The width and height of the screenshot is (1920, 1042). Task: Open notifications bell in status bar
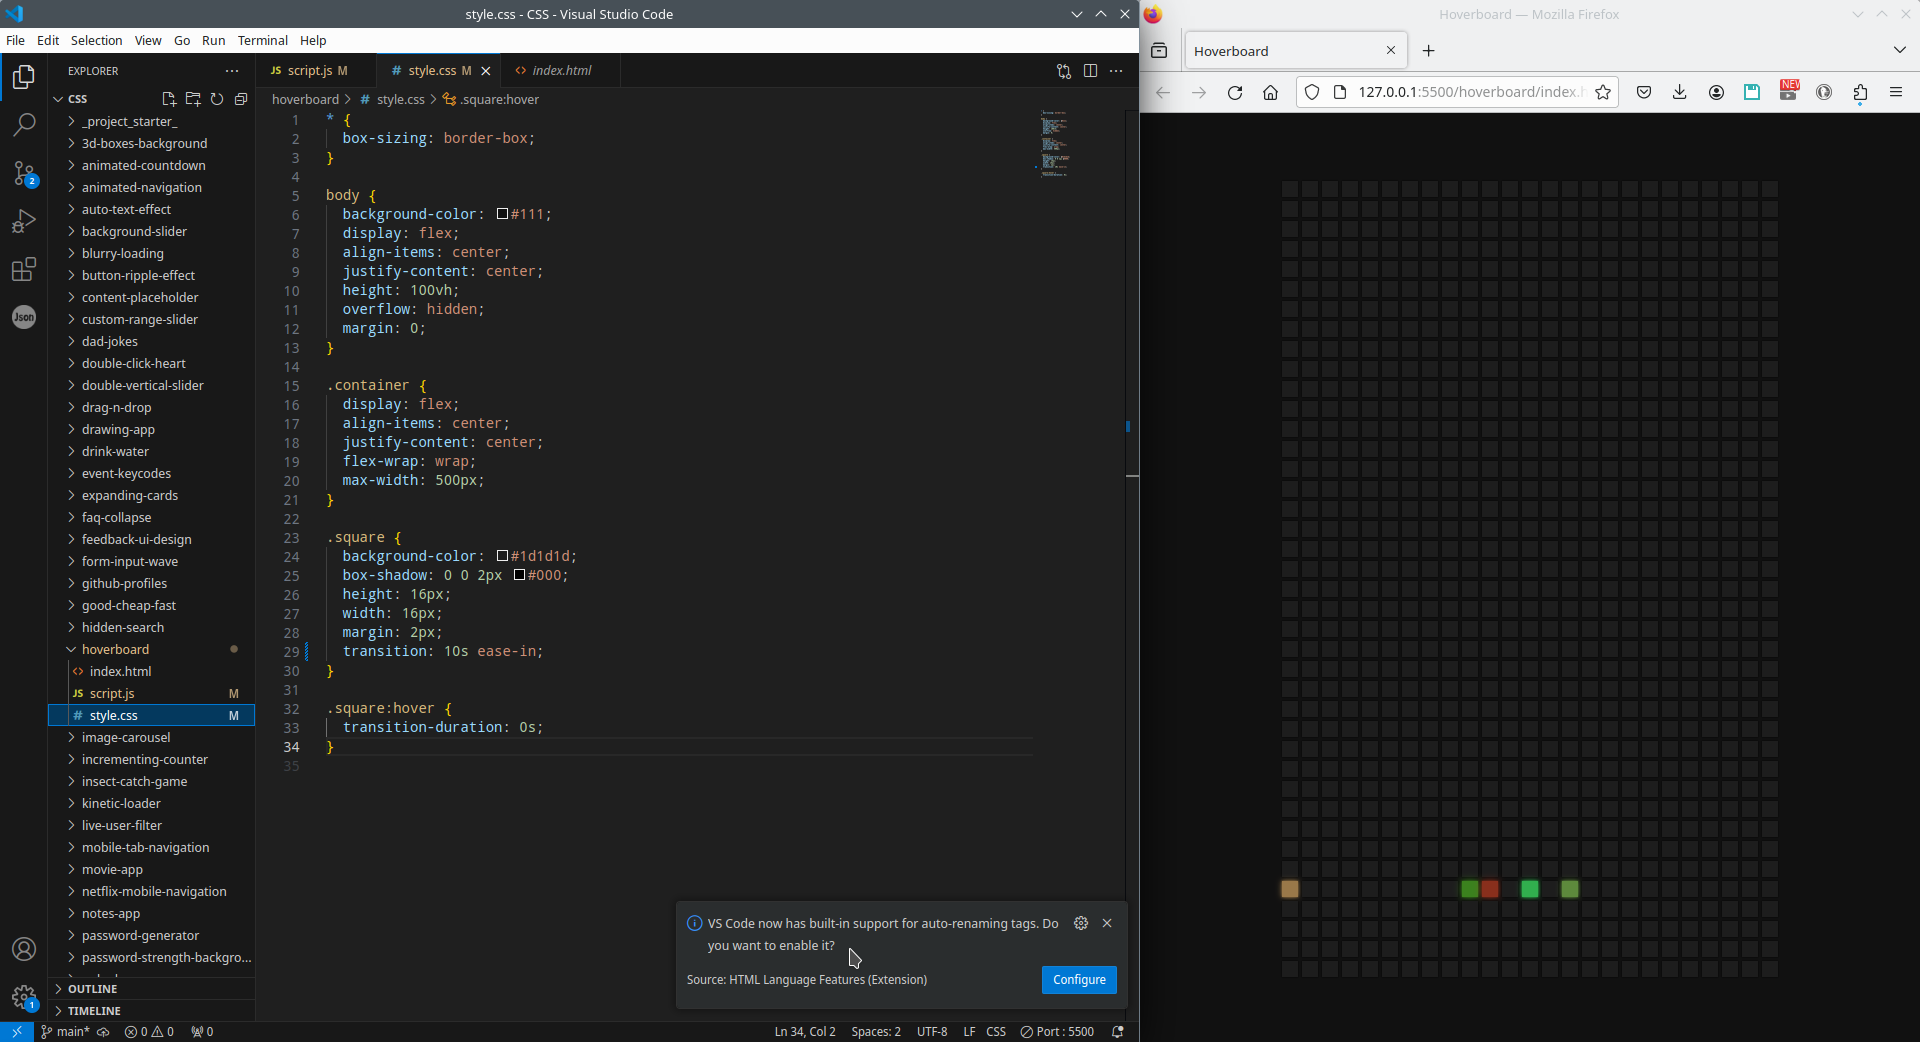click(x=1118, y=1032)
